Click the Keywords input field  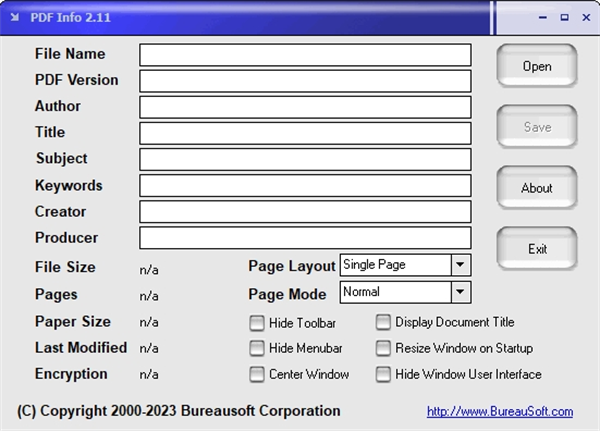coord(304,186)
